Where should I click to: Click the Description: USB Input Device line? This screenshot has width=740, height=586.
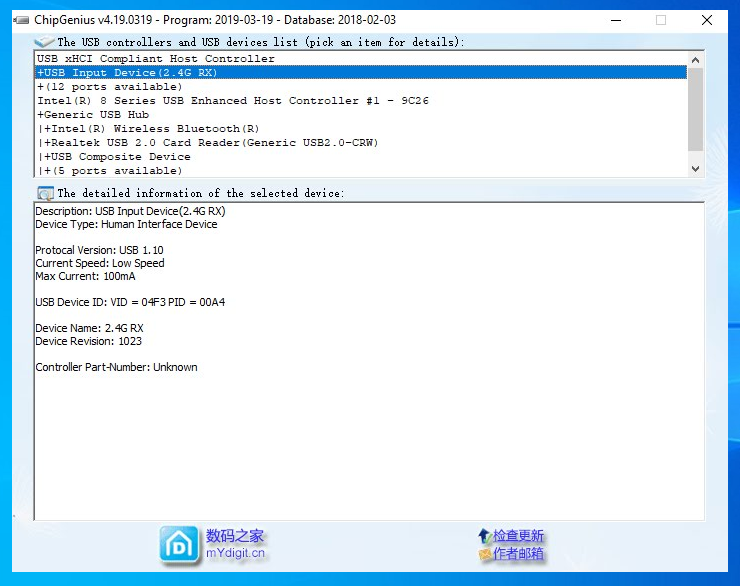130,211
